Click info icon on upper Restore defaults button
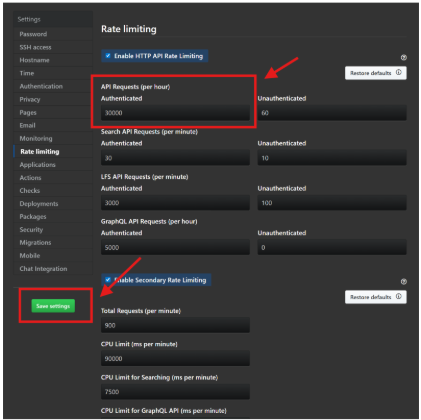This screenshot has width=421, height=420. coord(399,72)
